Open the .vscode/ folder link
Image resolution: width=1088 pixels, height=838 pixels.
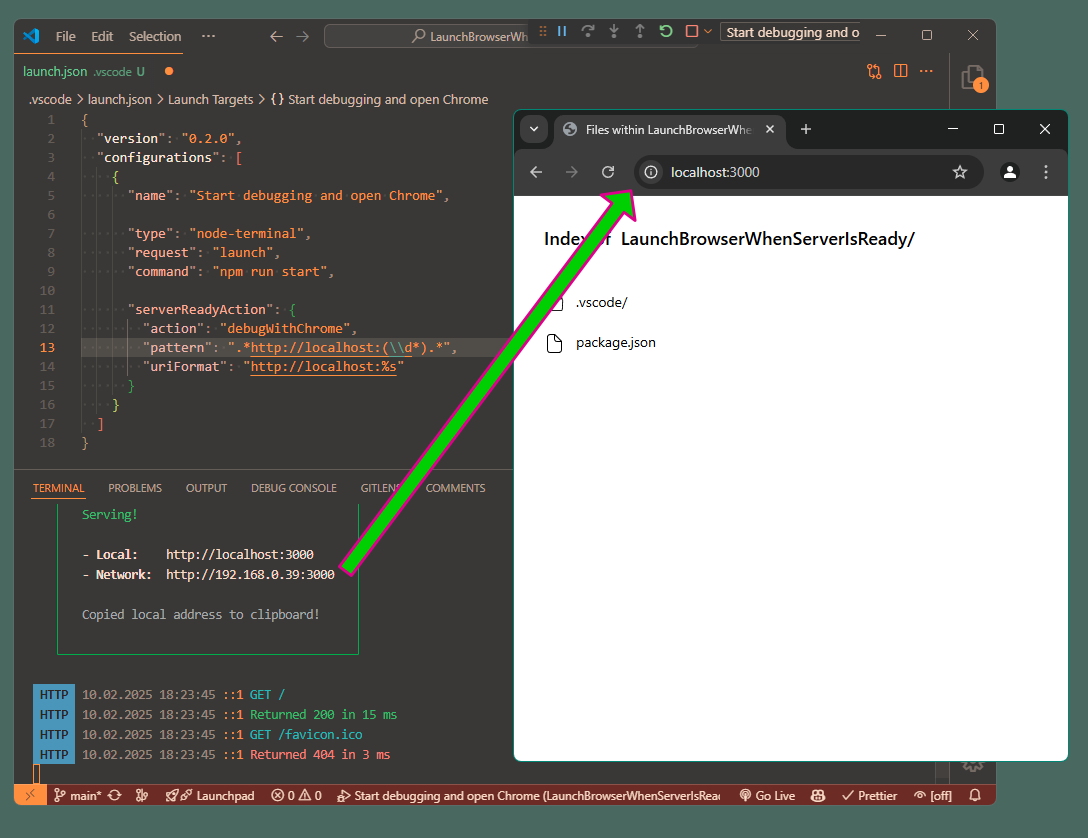click(x=601, y=302)
